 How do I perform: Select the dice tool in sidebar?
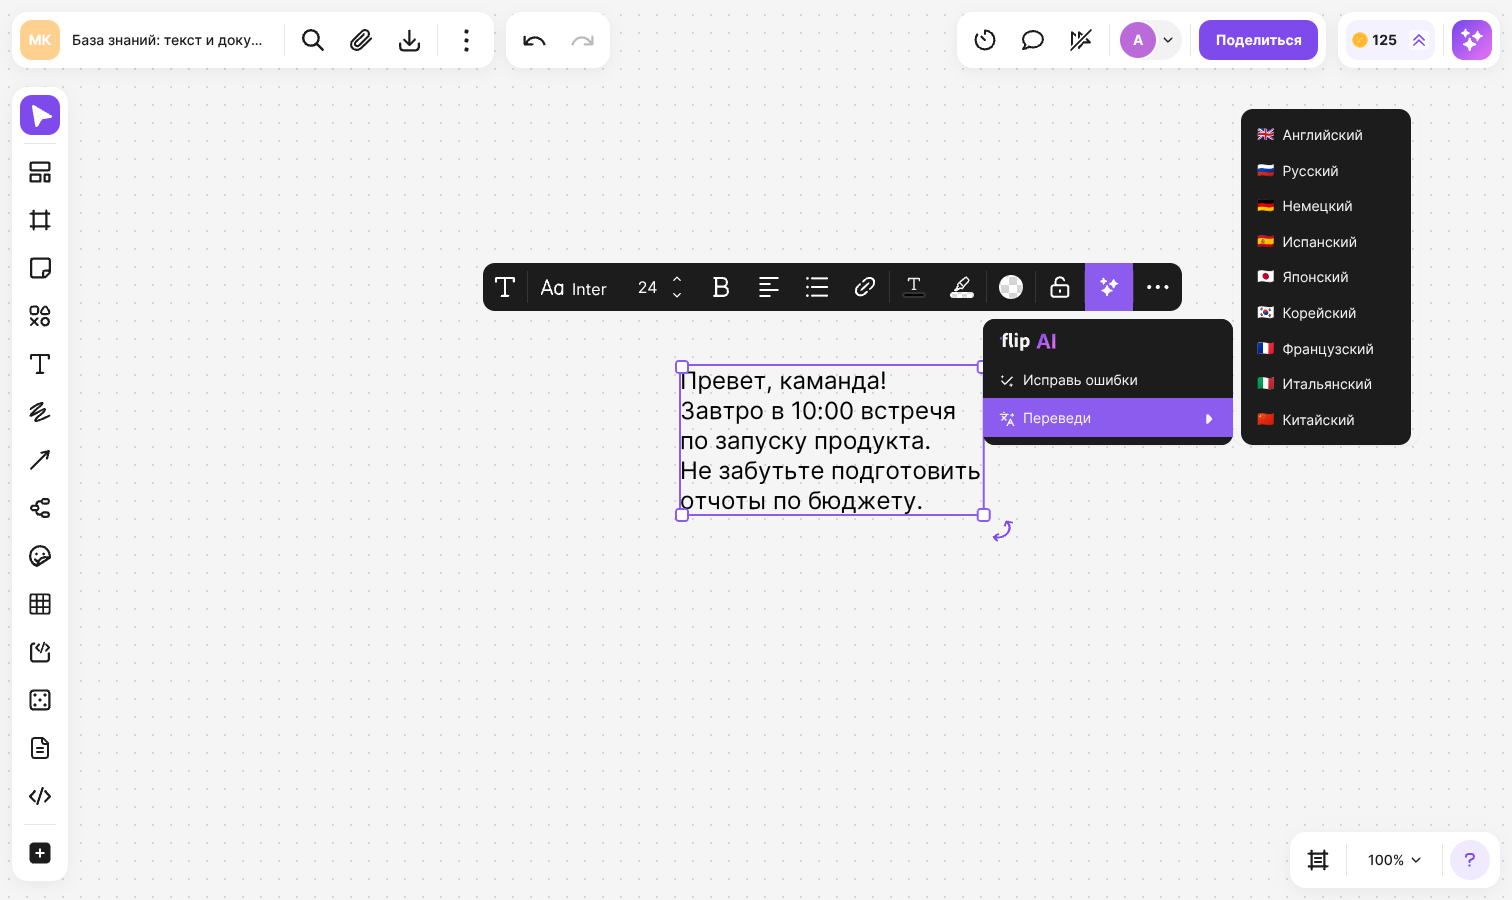pos(40,700)
